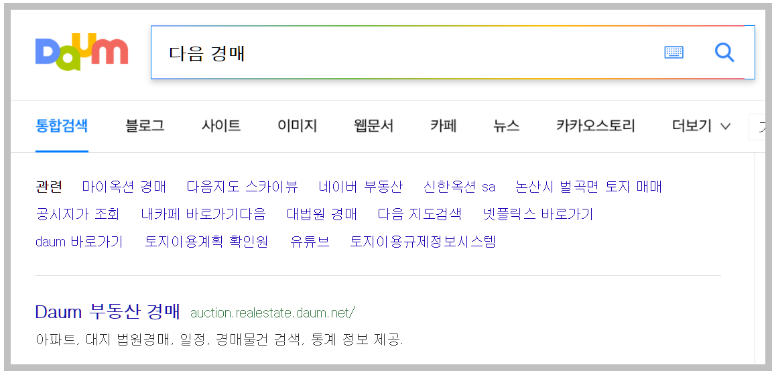Click the description starting 아파트, 대지 법원경매
776x377 pixels.
[x=220, y=340]
